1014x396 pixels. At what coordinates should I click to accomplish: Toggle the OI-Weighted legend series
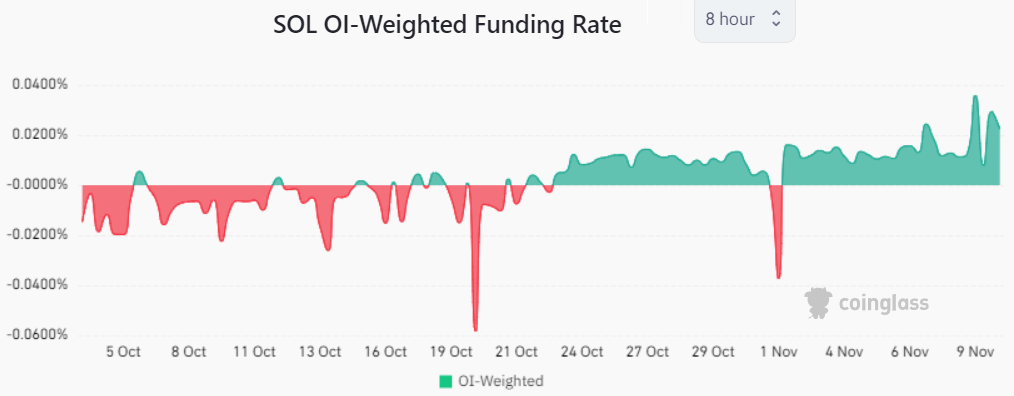coord(491,381)
